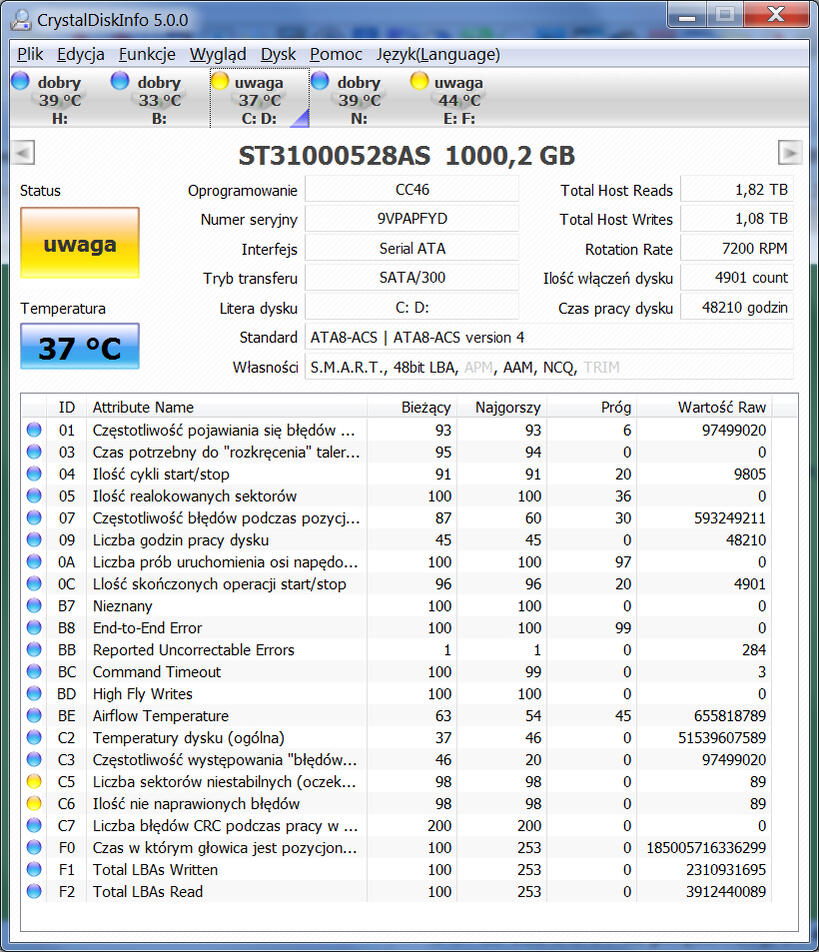The width and height of the screenshot is (819, 952).
Task: Click status orb of attribute 09 row
Action: point(34,540)
